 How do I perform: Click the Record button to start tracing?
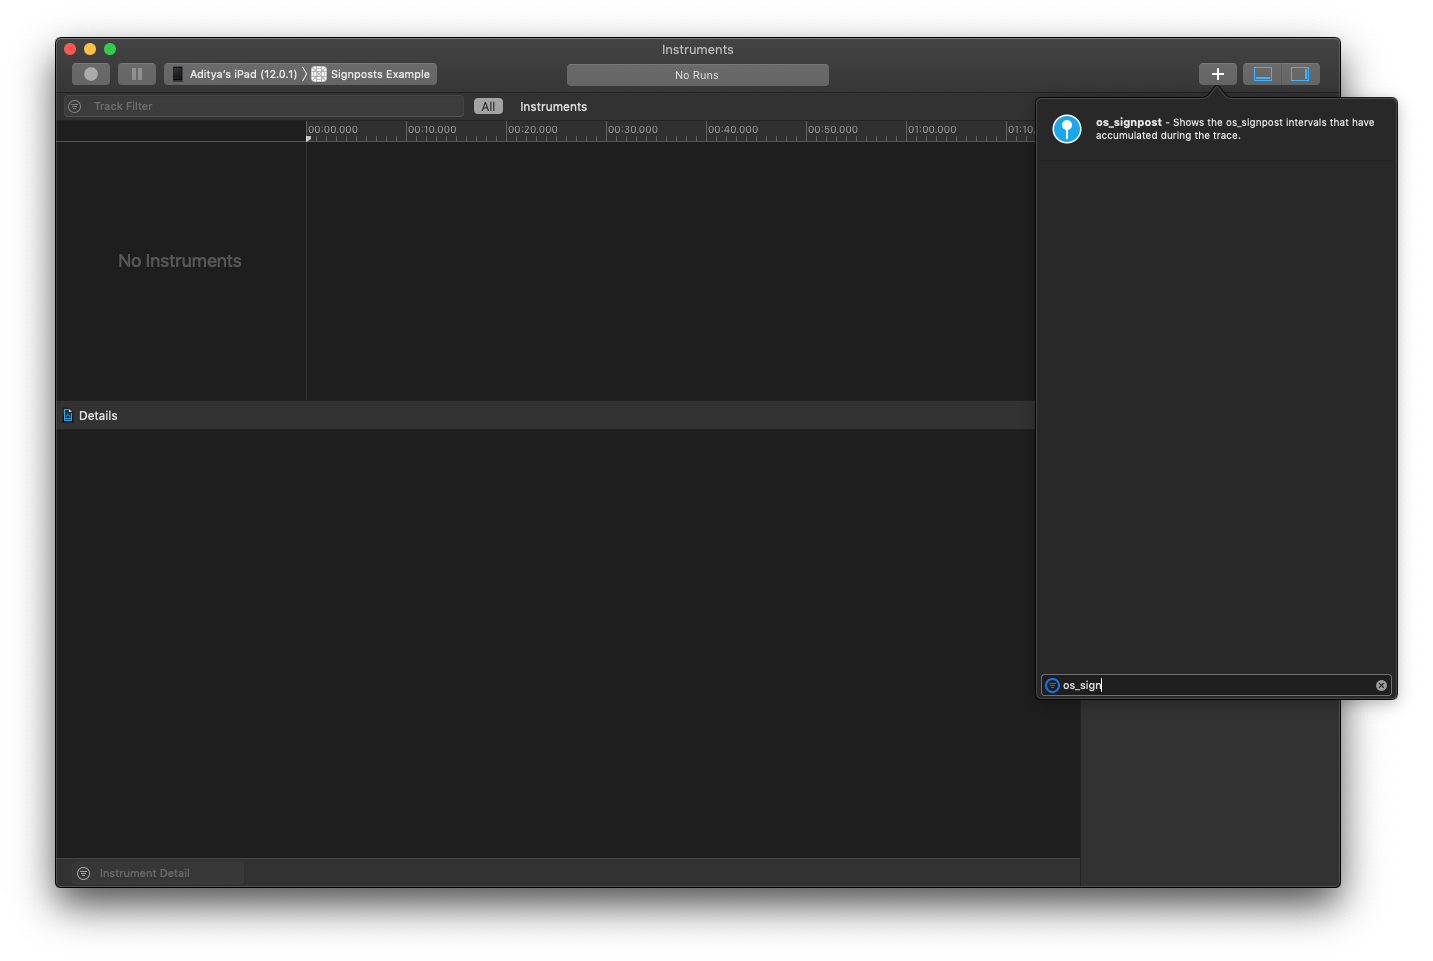90,73
